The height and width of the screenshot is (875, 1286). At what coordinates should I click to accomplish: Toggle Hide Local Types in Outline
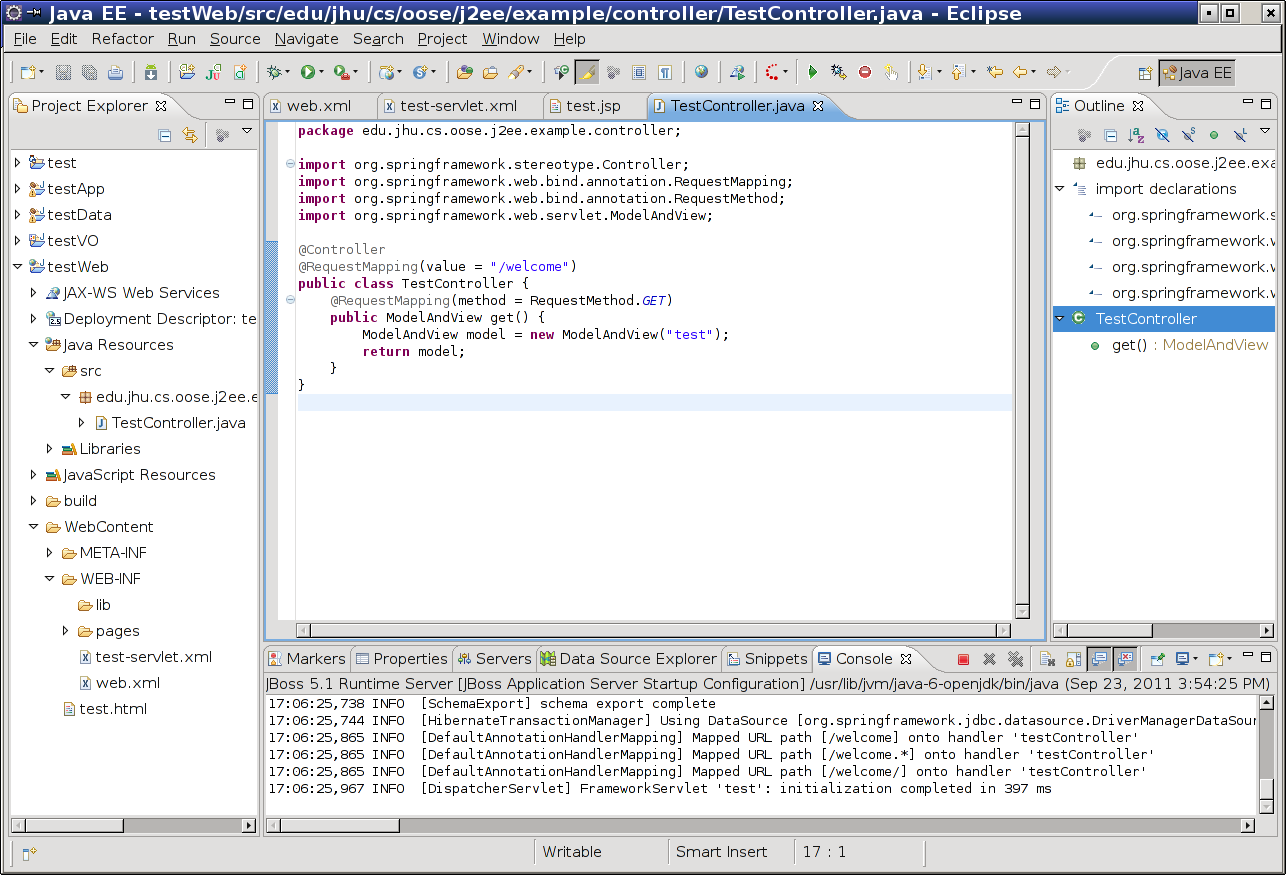click(x=1240, y=135)
